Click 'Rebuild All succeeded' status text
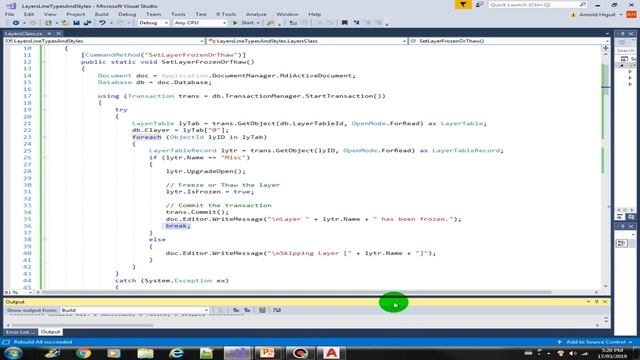The image size is (640, 360). coord(43,342)
